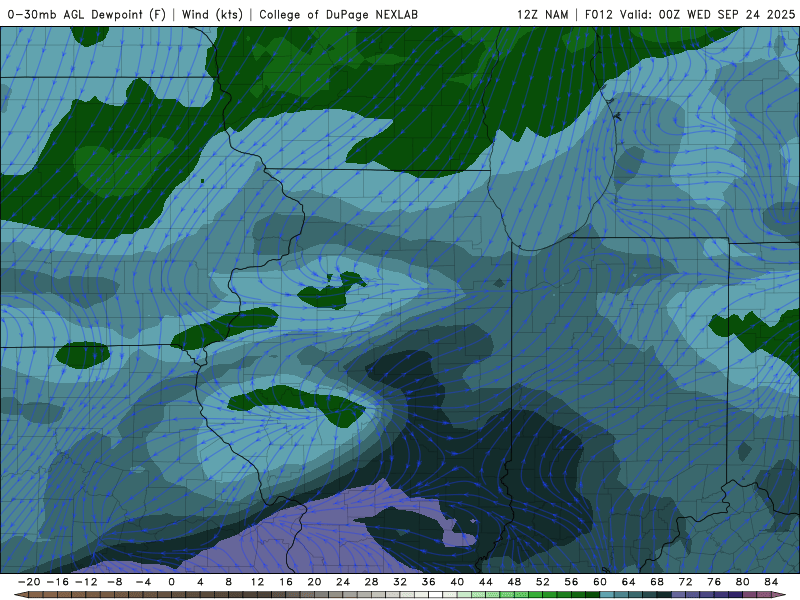
Task: Click the '24' color scale label
Action: pos(343,582)
